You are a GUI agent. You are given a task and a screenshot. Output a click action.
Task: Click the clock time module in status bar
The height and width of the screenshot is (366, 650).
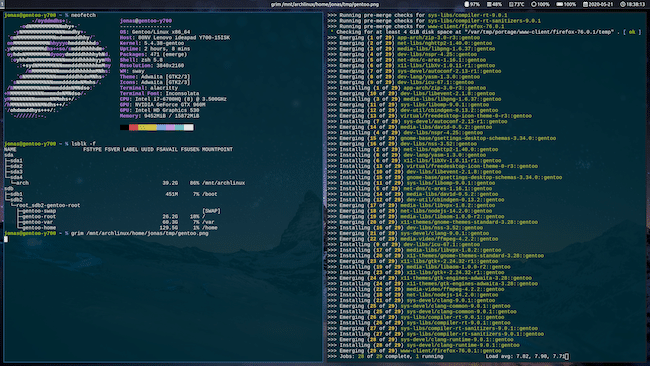[632, 4]
